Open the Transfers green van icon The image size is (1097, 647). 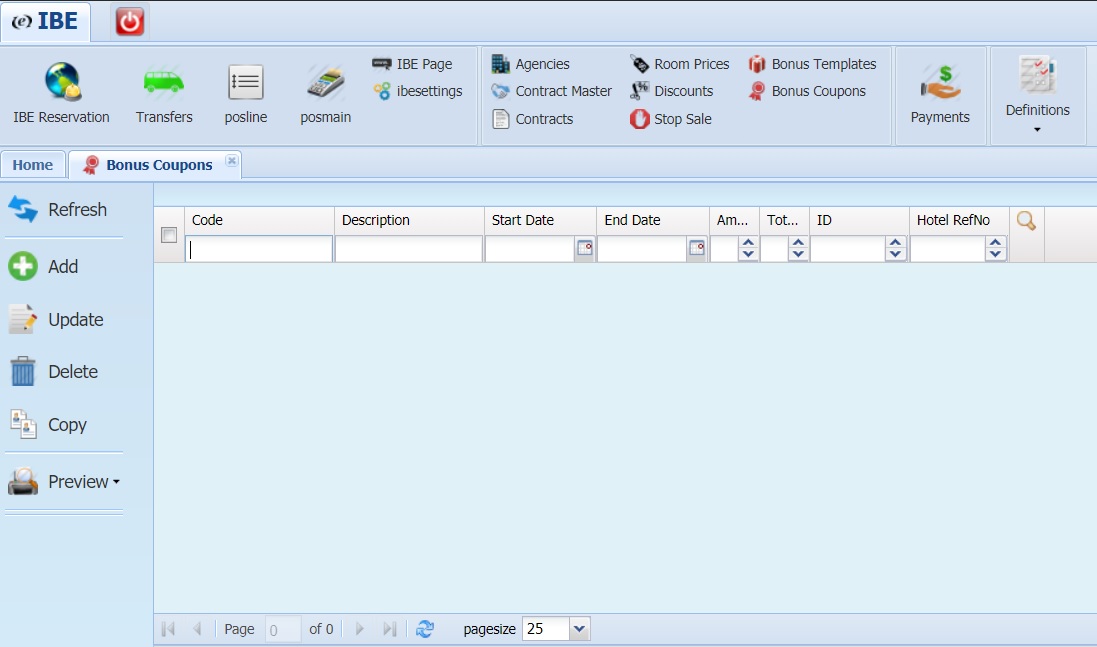[x=164, y=82]
